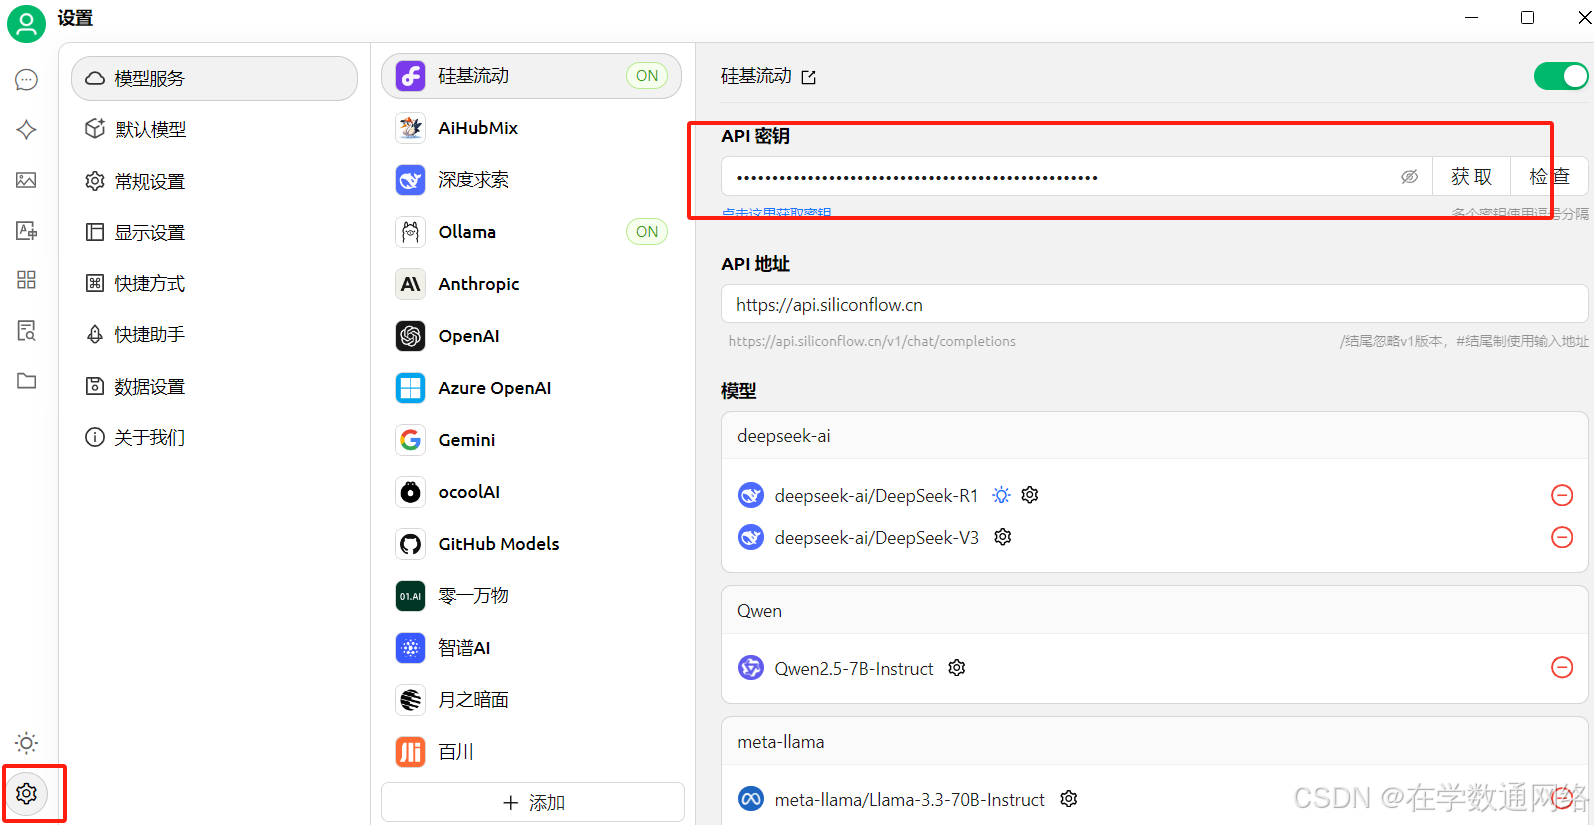Click the Qwen group header
The width and height of the screenshot is (1594, 825).
(x=1155, y=611)
